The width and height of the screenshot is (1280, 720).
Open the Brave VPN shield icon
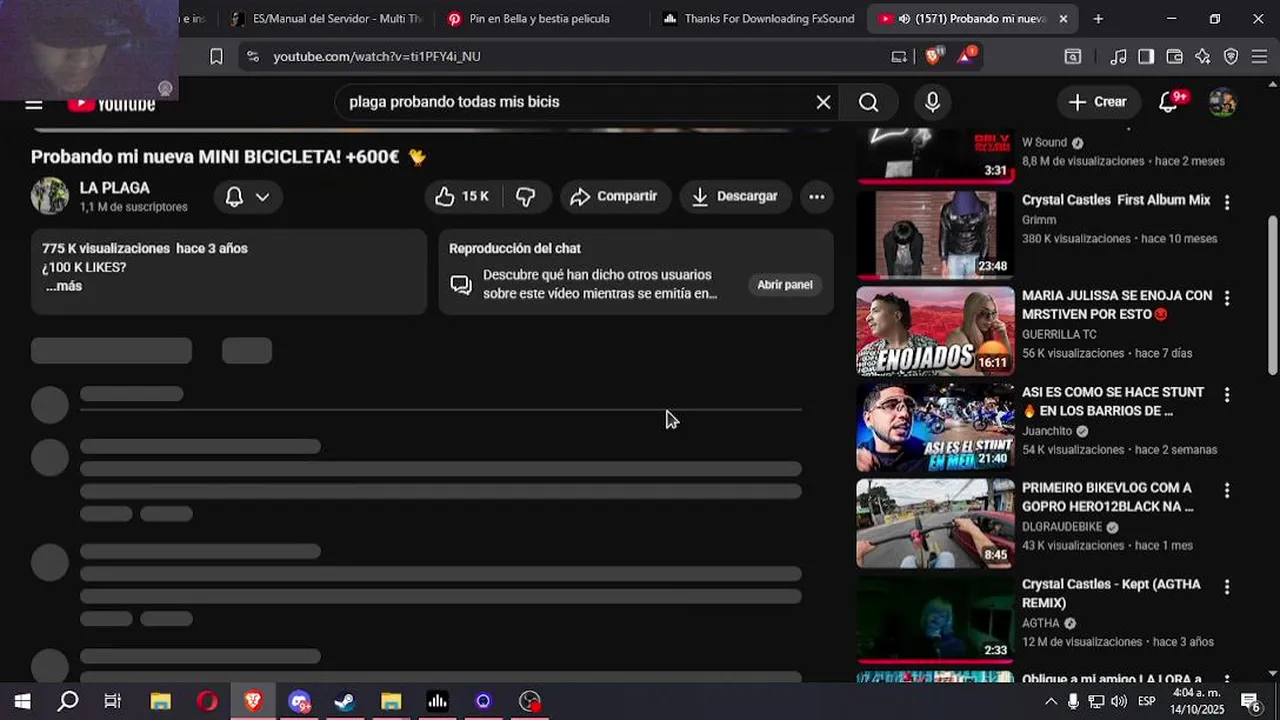[x=1231, y=57]
